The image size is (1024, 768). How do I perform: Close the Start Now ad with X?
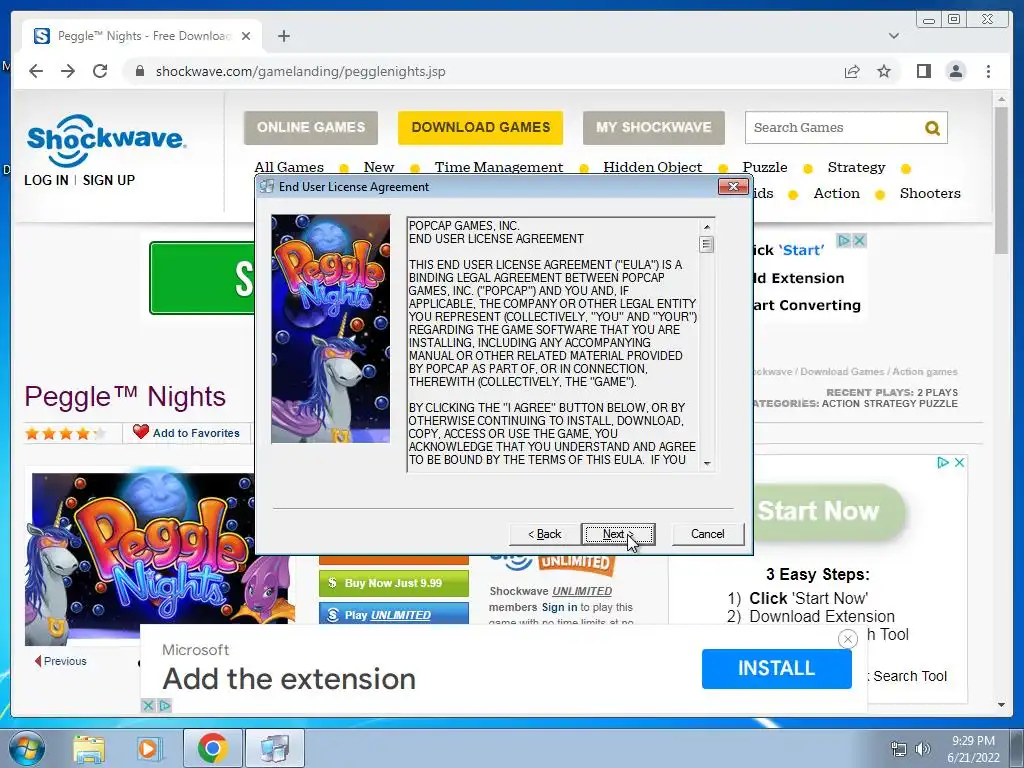tap(959, 462)
